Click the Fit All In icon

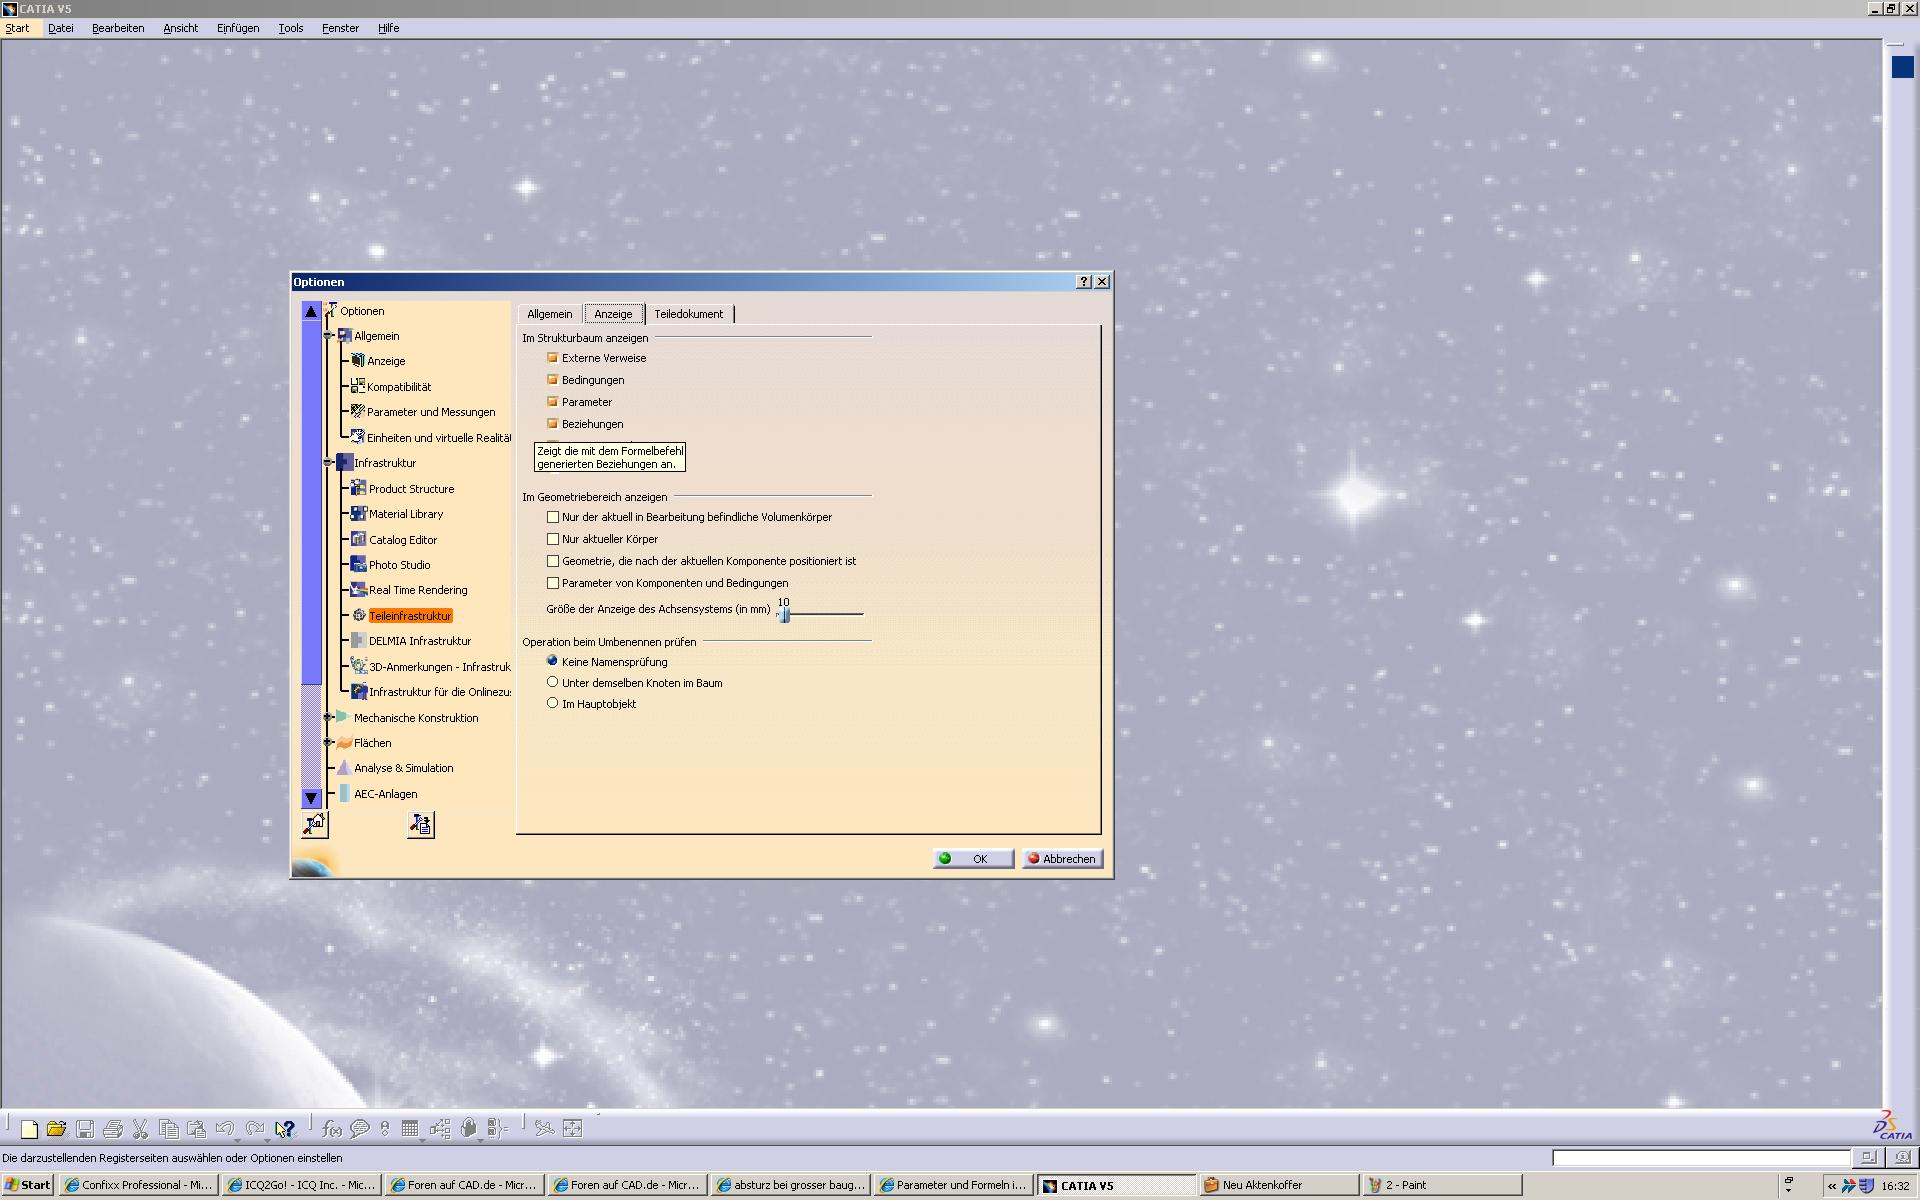[x=573, y=1129]
